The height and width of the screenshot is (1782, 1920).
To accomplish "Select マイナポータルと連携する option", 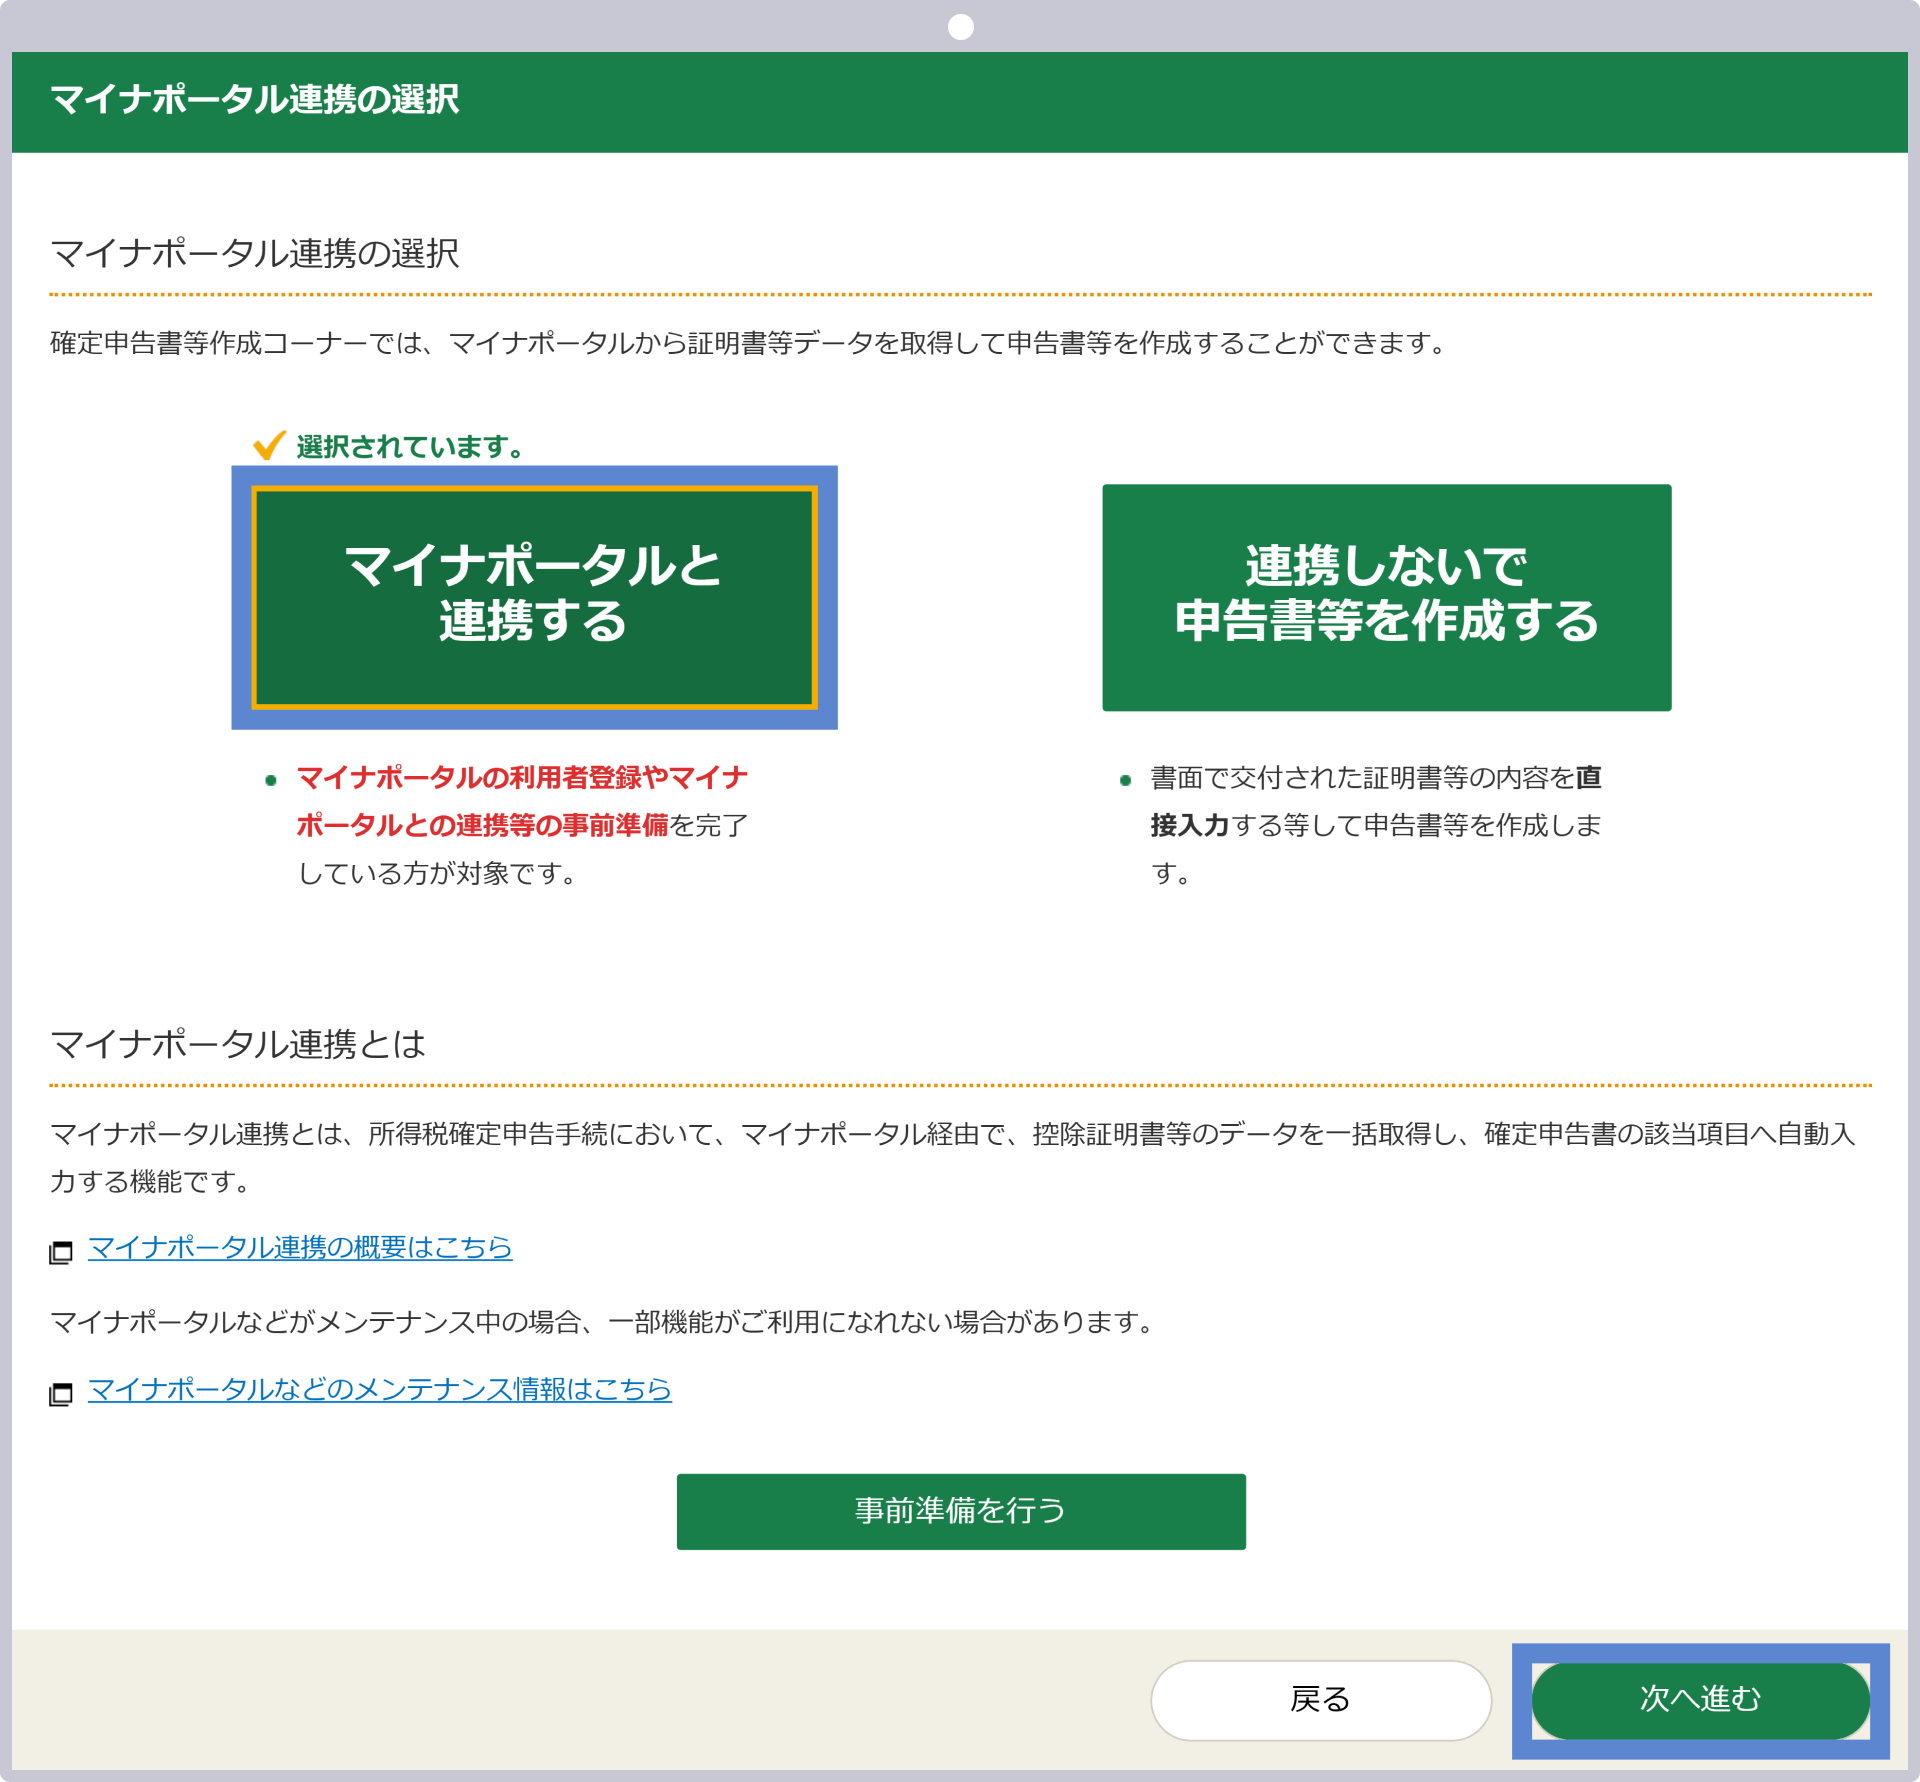I will [x=534, y=597].
